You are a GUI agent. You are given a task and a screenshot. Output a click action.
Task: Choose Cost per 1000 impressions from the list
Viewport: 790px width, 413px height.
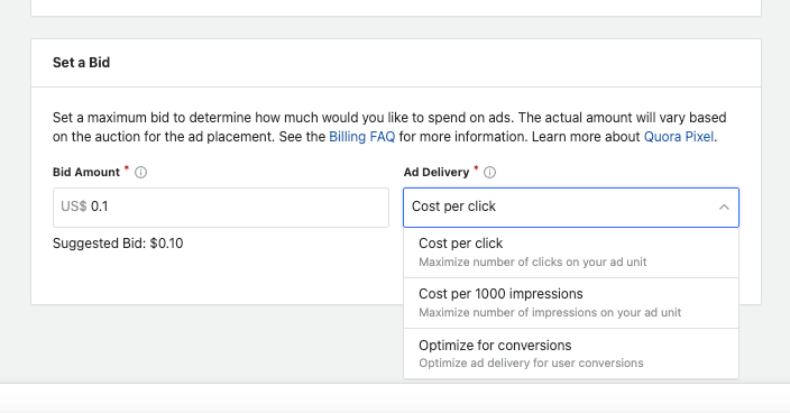pyautogui.click(x=500, y=294)
